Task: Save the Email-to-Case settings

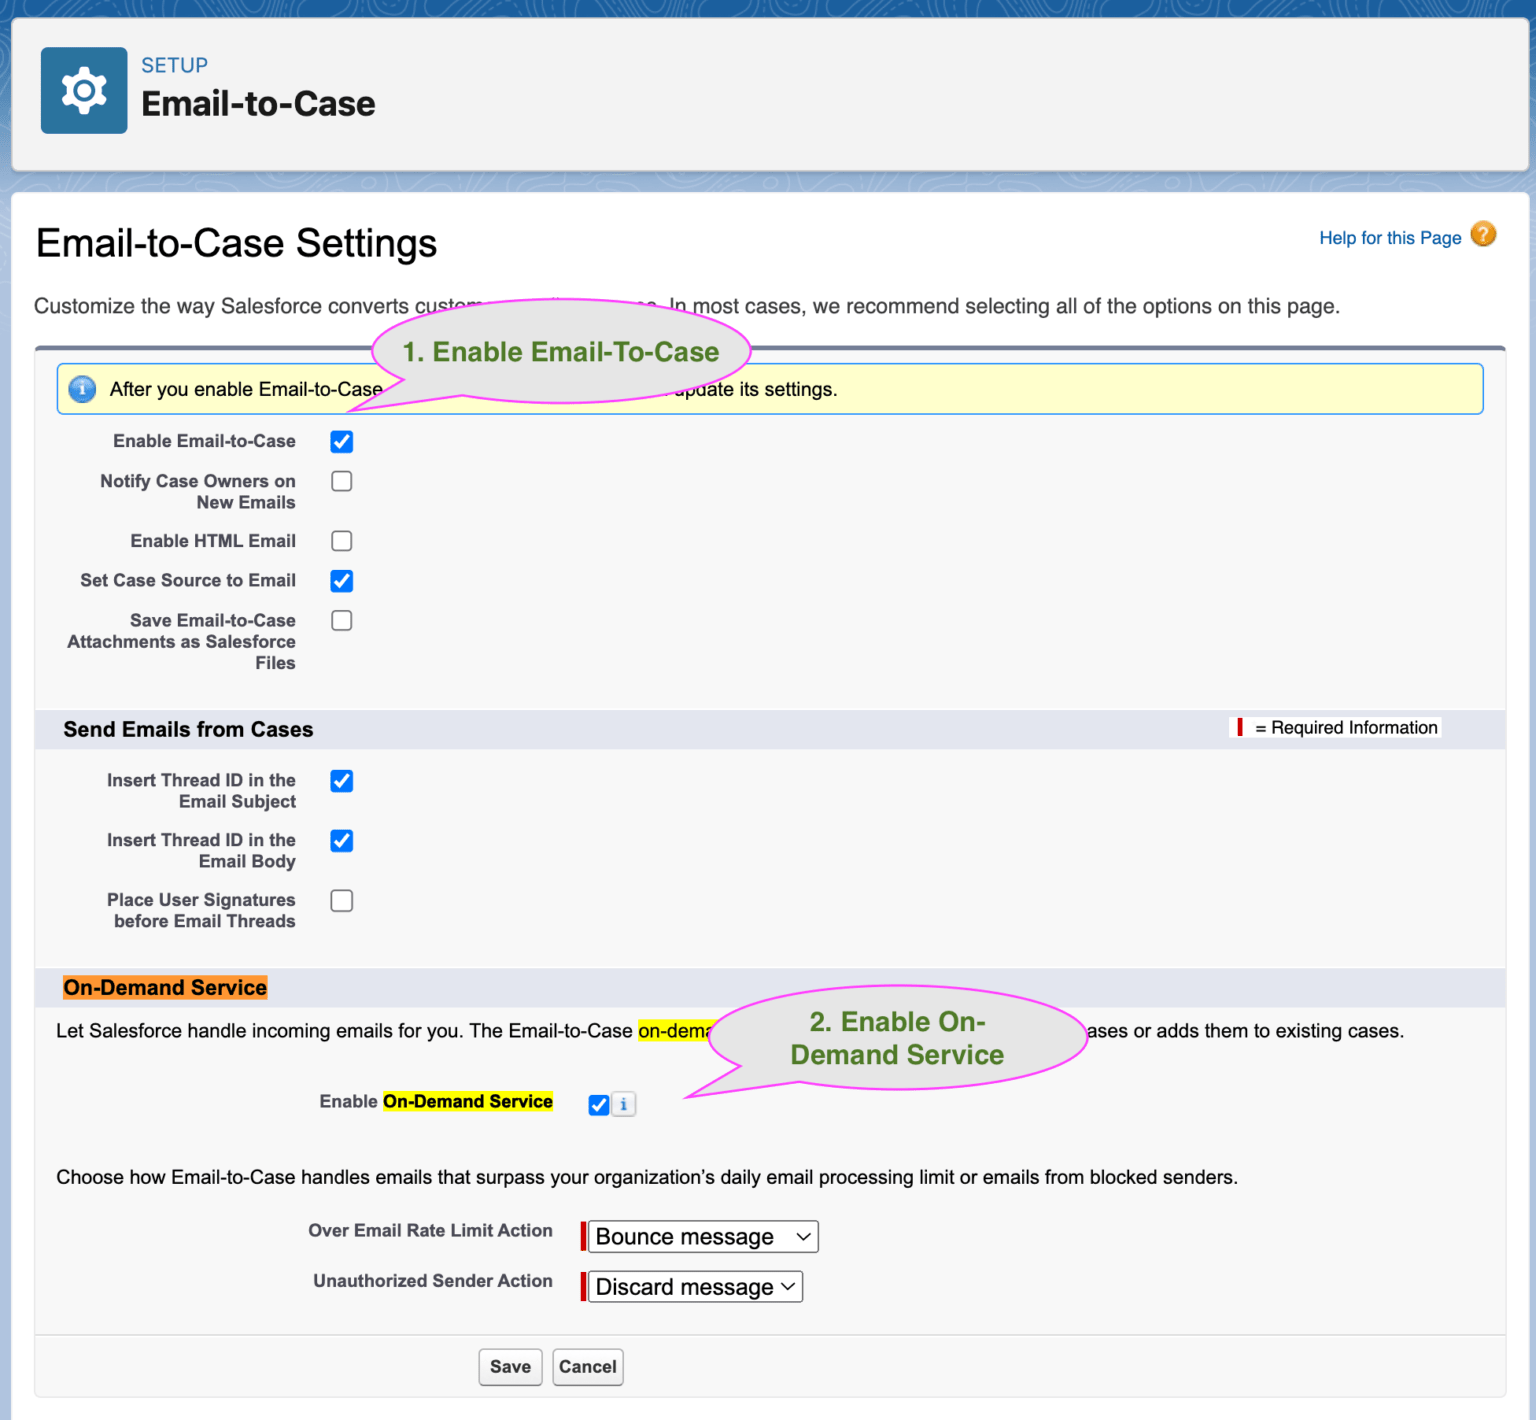Action: (x=510, y=1367)
